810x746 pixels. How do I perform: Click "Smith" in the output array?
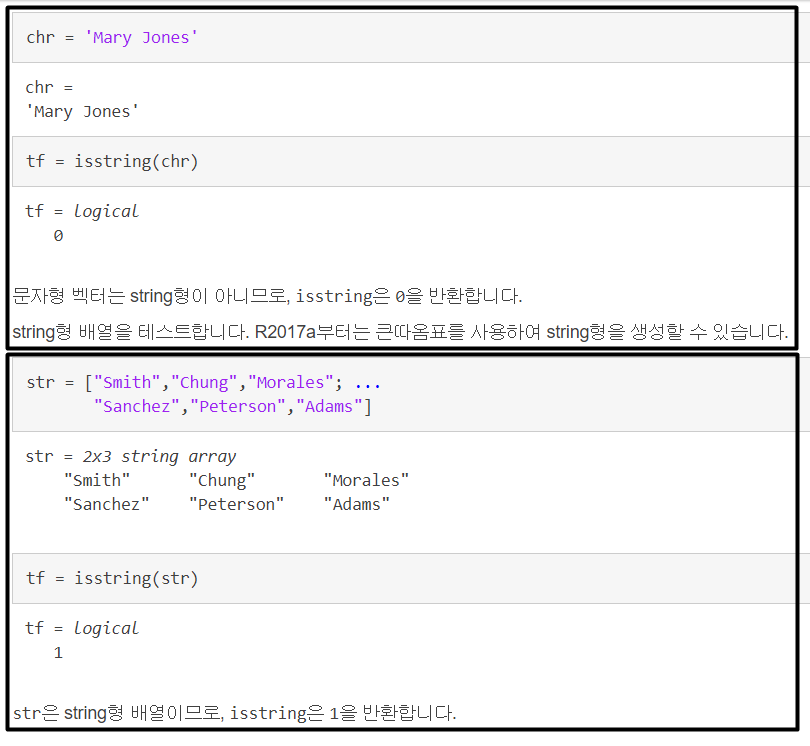coord(97,480)
